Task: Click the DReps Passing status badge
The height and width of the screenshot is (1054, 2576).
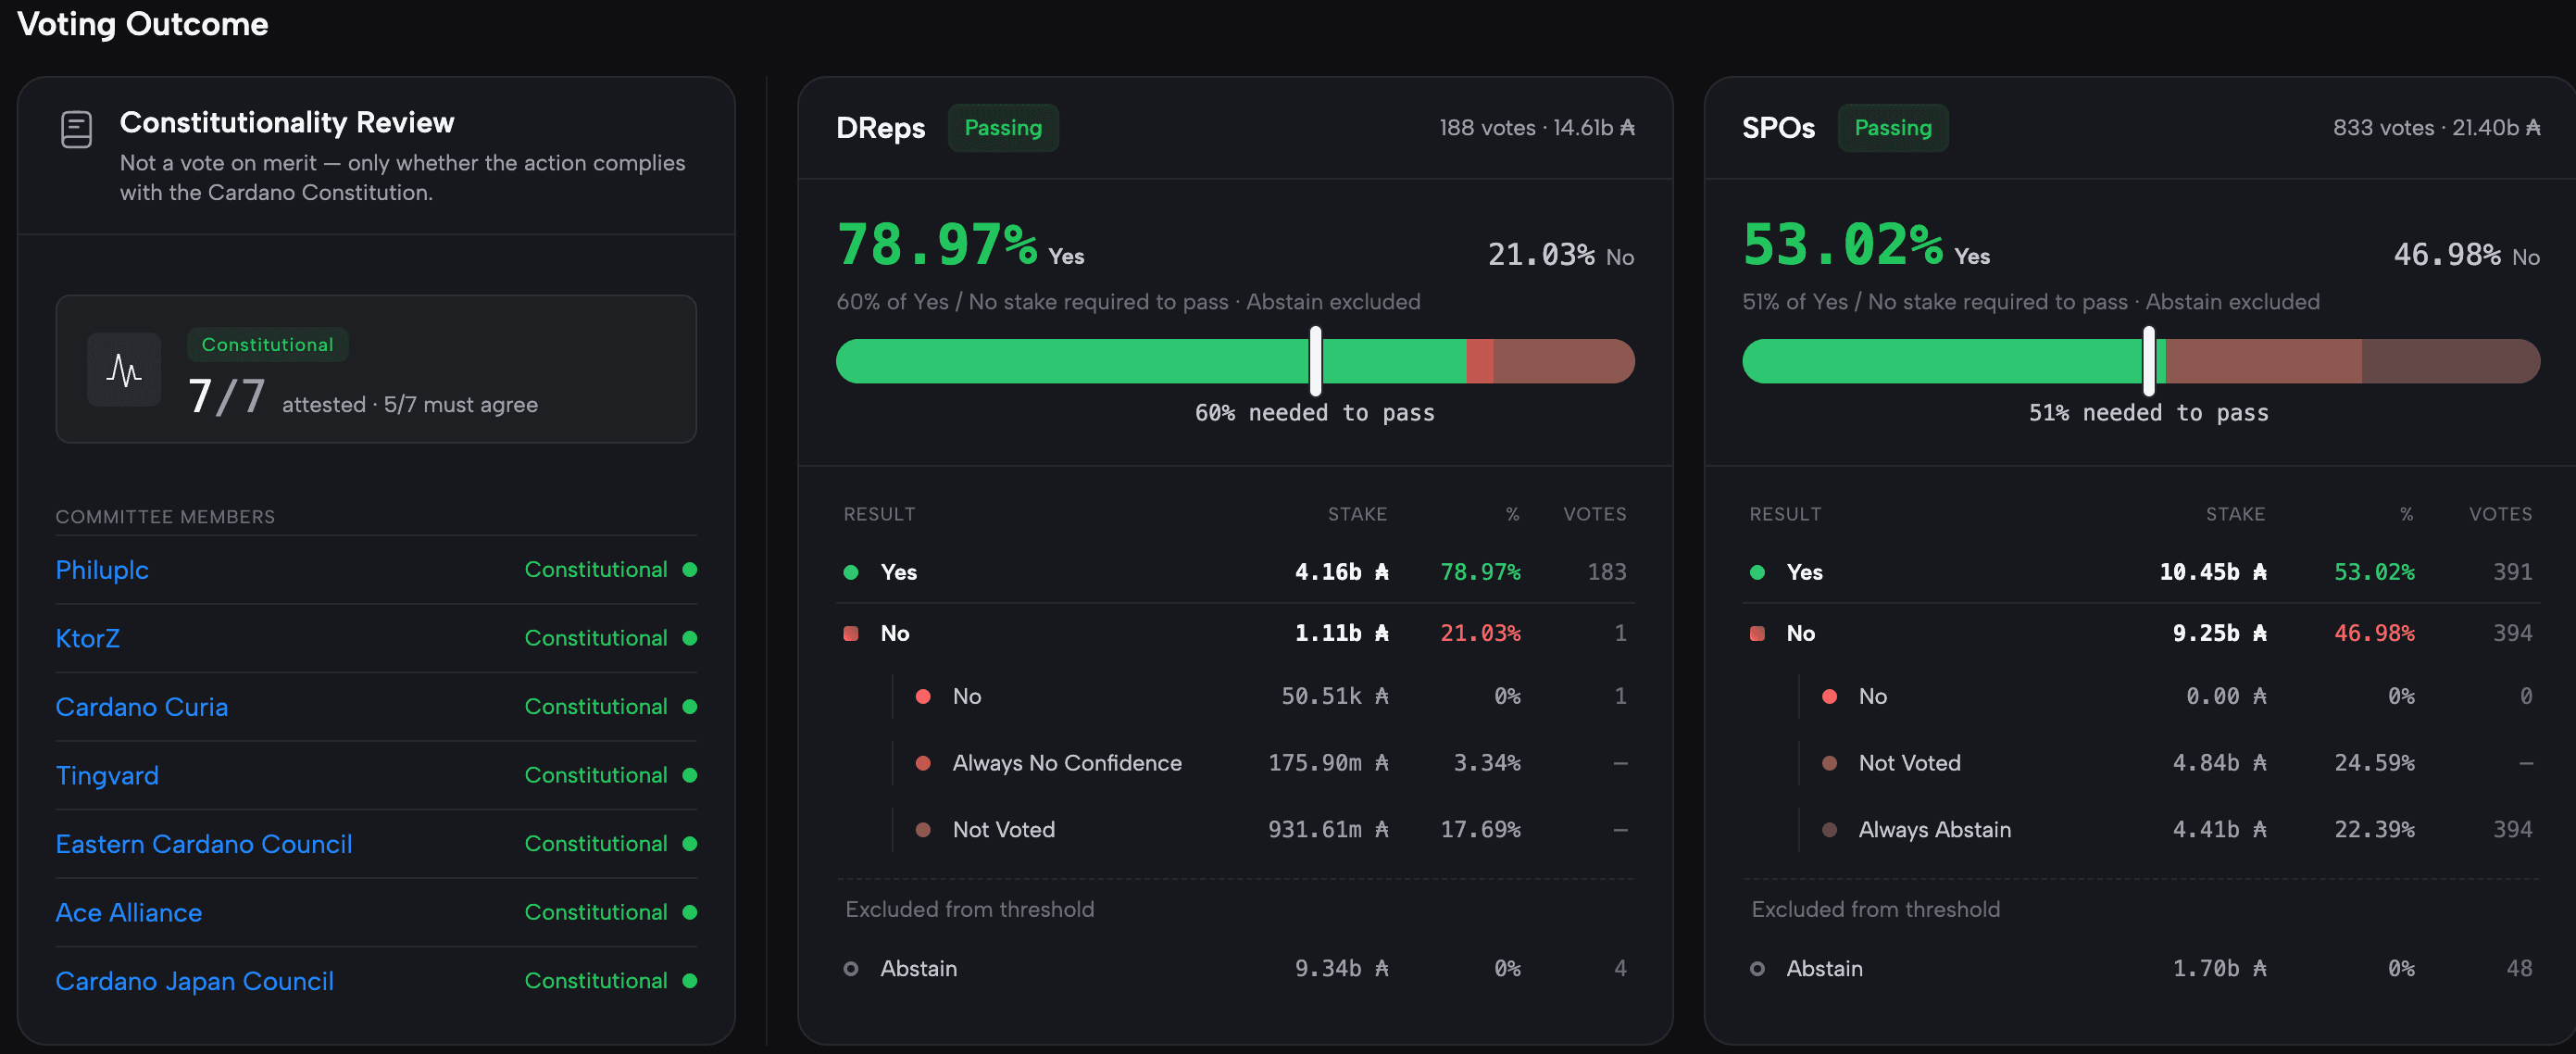Action: (x=1003, y=128)
